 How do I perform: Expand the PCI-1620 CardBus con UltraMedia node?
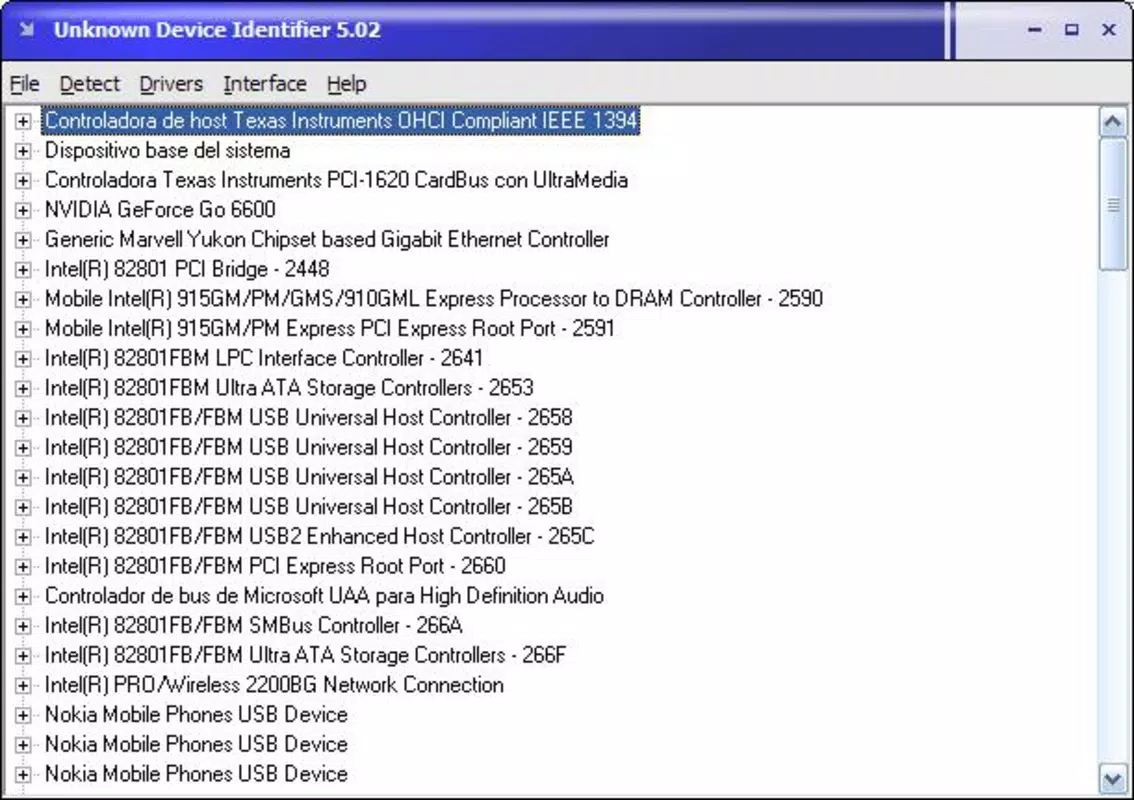coord(23,180)
